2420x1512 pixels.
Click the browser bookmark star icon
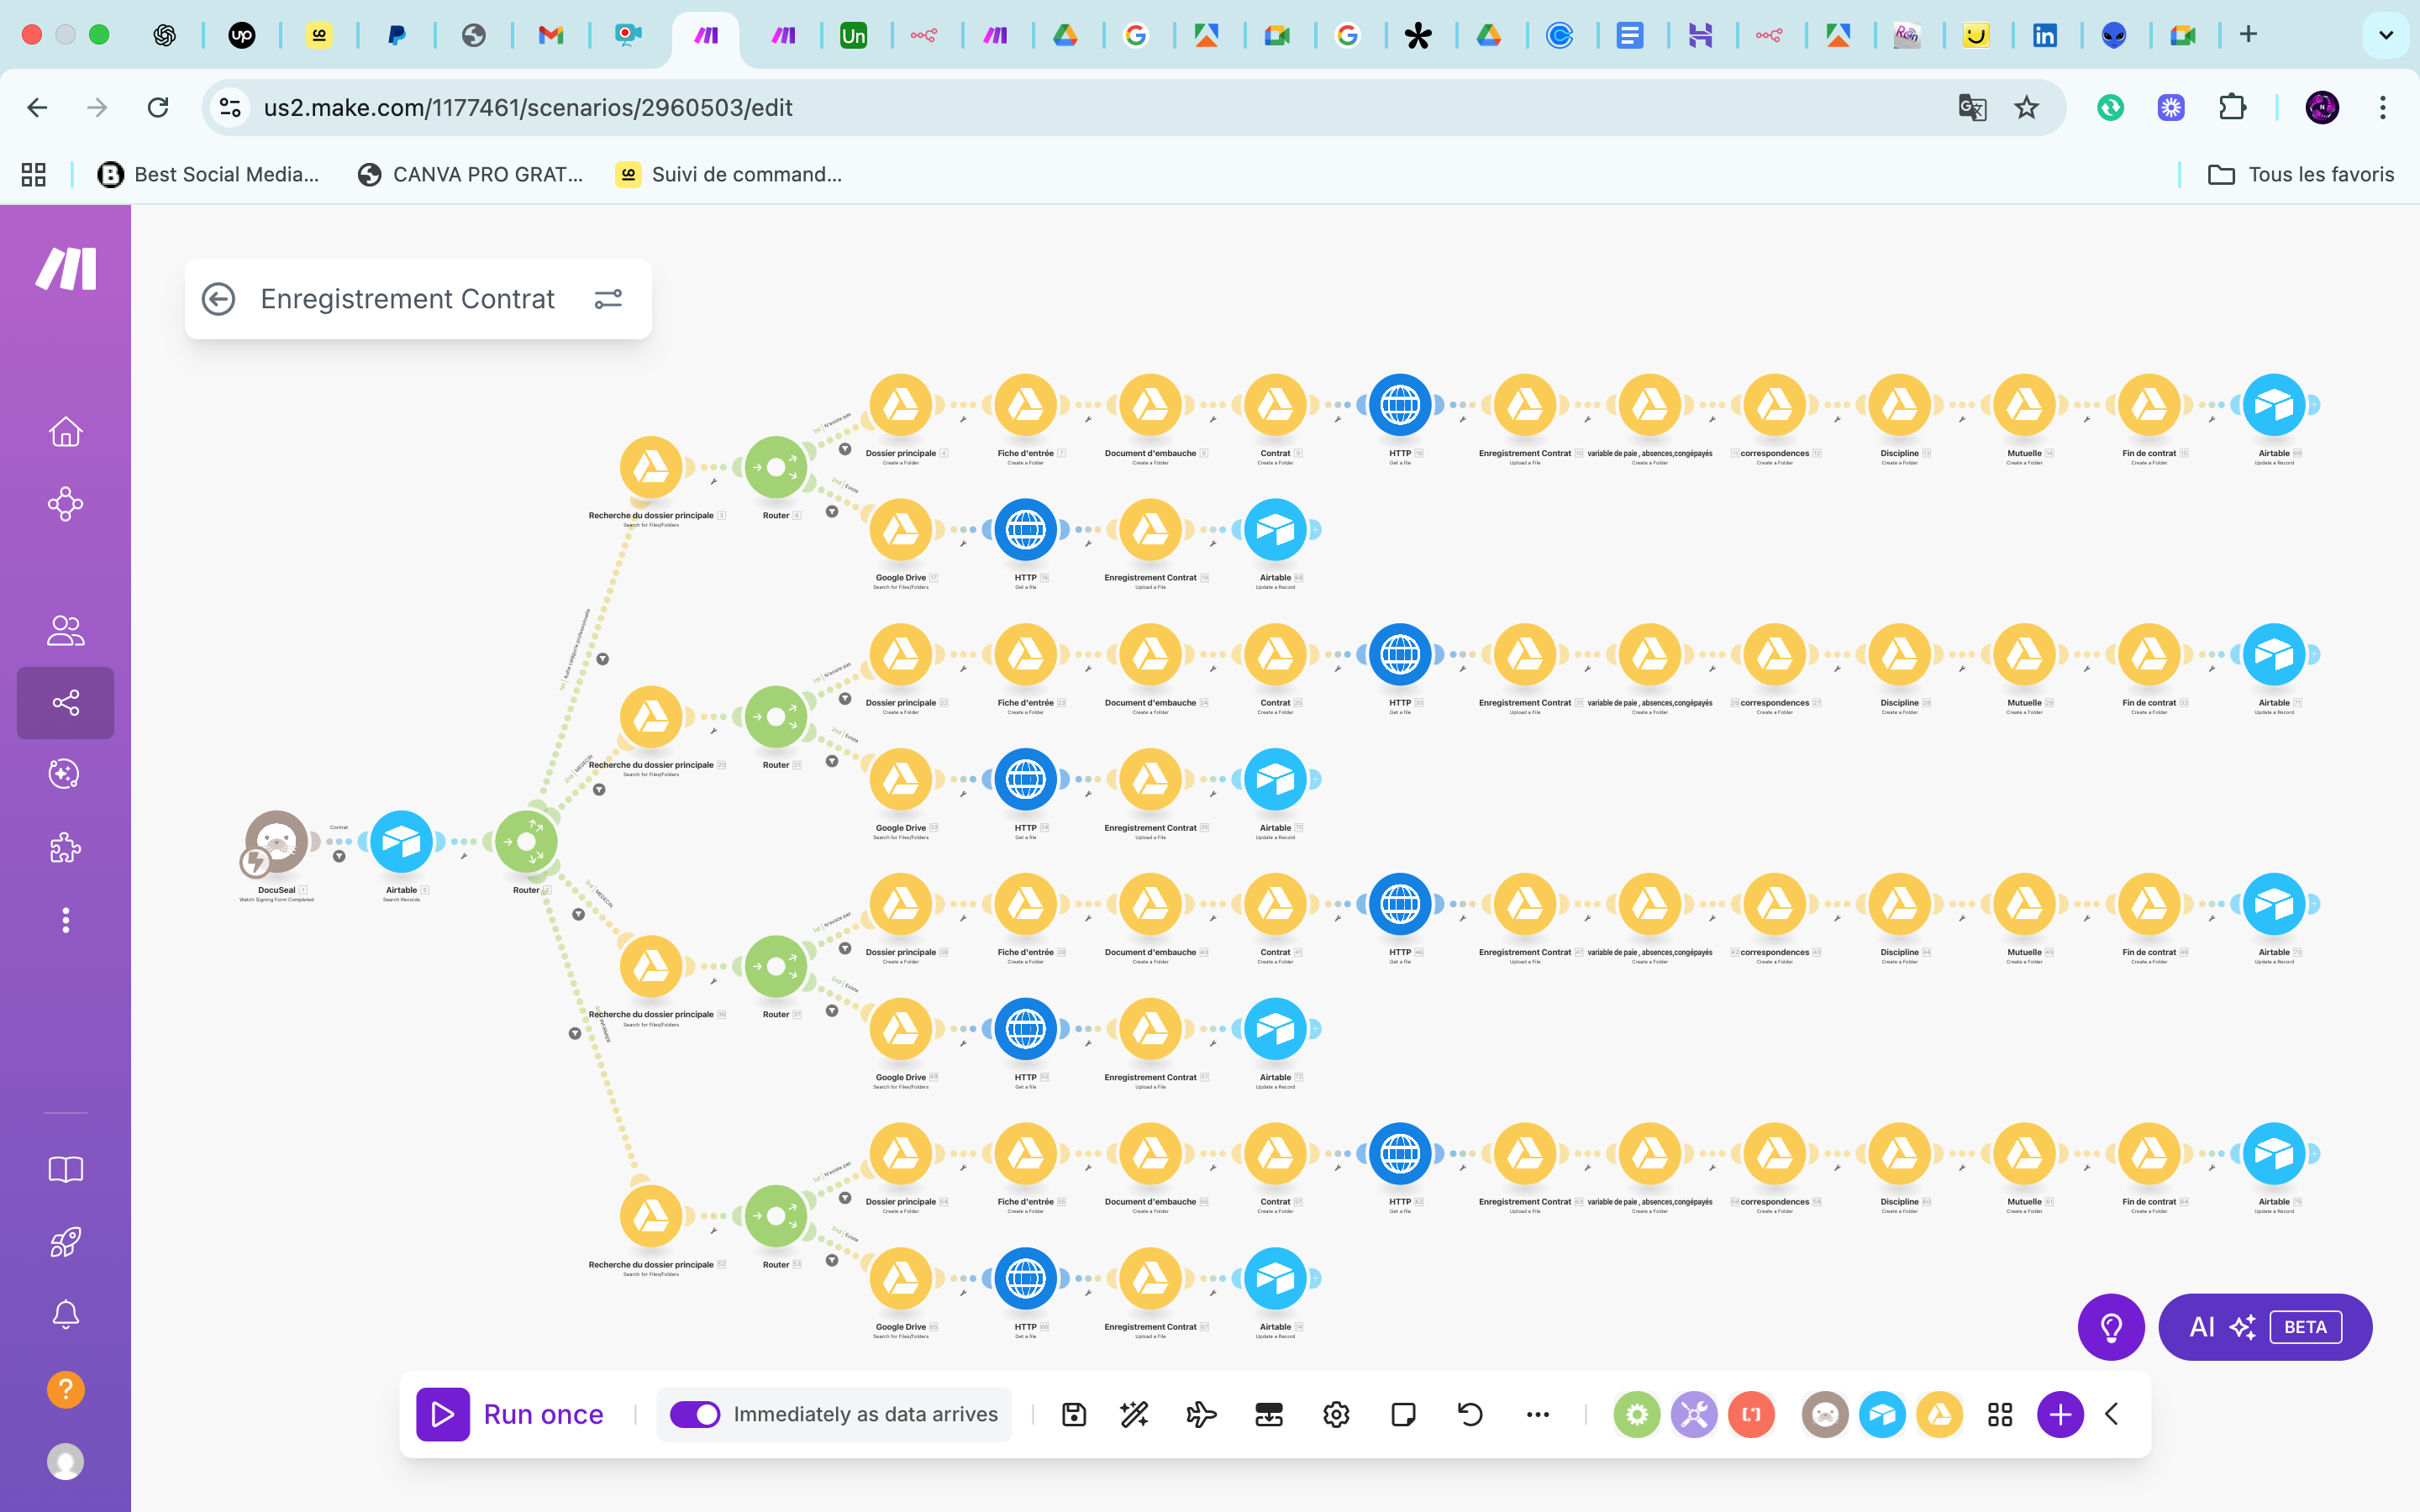coord(2026,107)
